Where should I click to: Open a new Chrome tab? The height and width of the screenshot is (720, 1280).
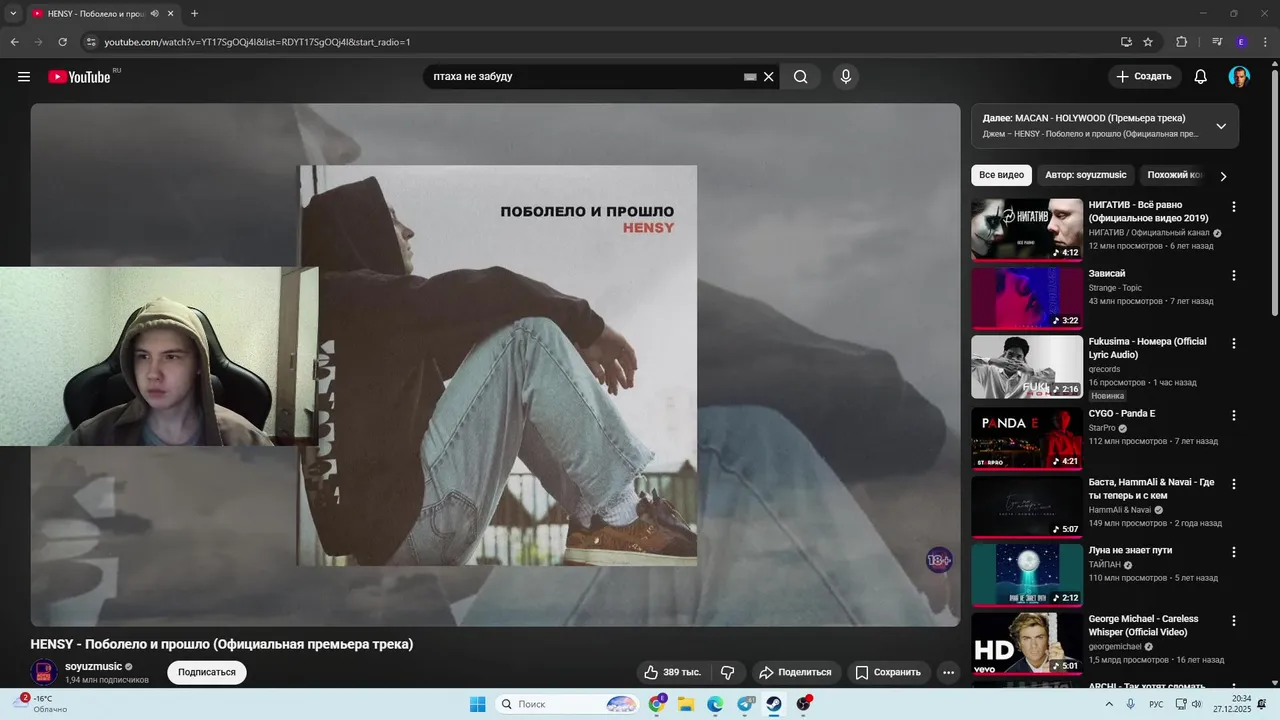(x=194, y=14)
